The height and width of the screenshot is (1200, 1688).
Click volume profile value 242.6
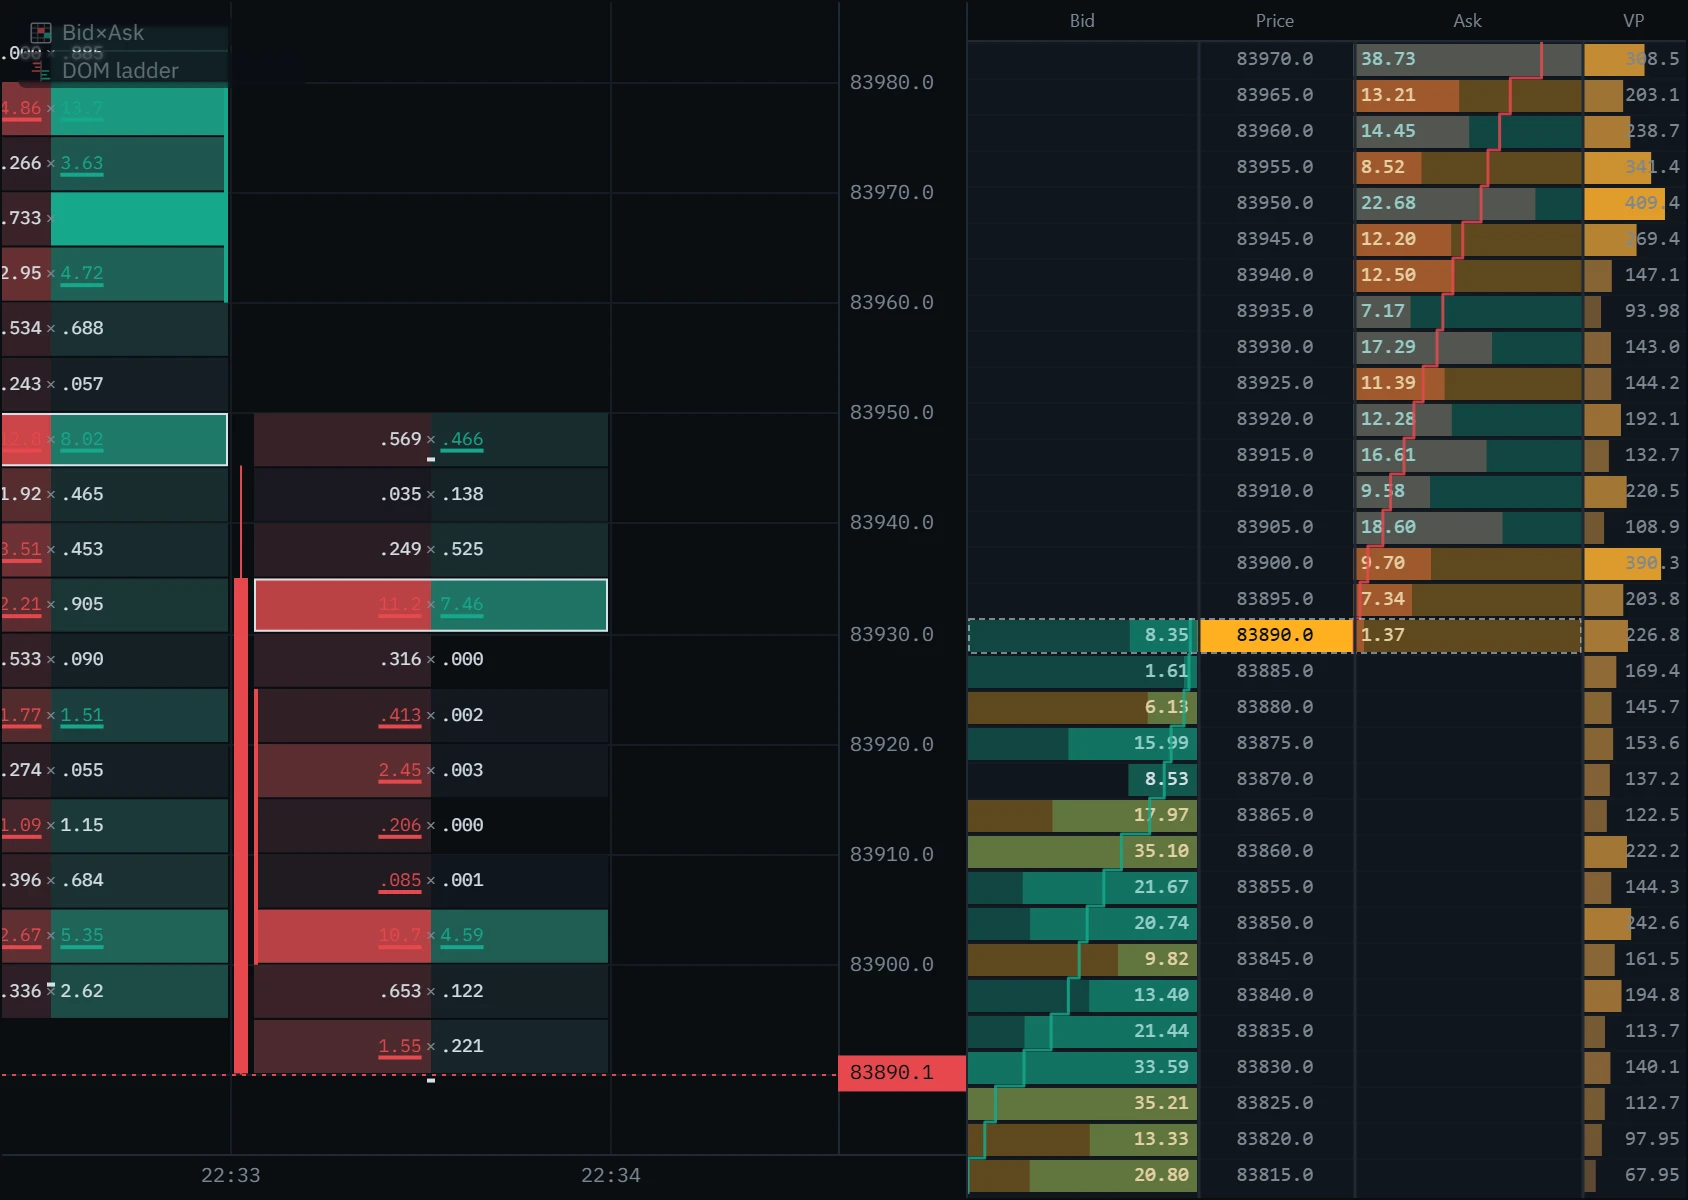coord(1652,923)
